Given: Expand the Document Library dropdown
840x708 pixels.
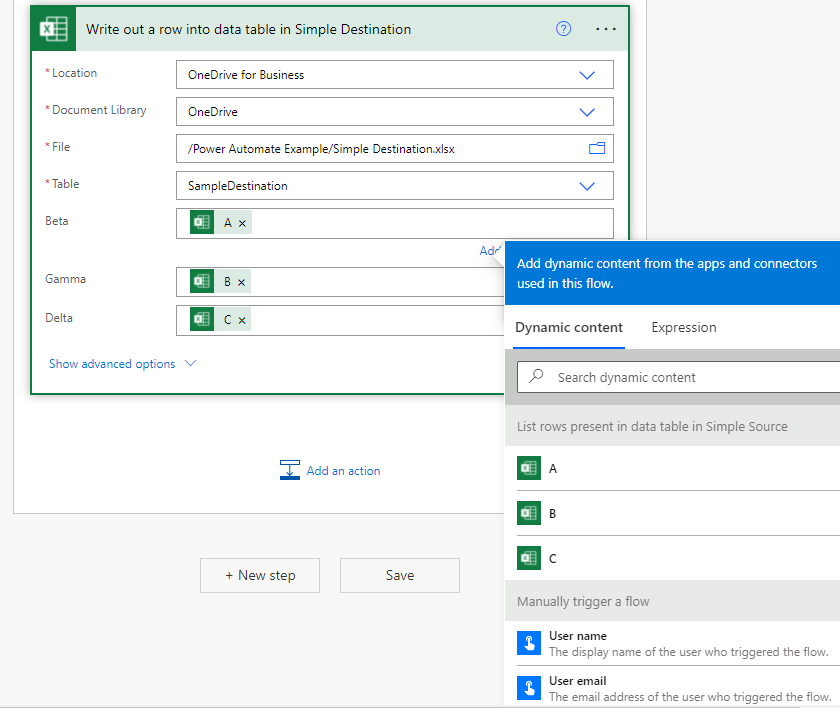Looking at the screenshot, I should coord(587,112).
